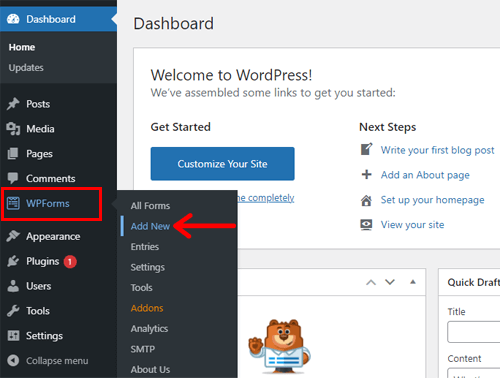500x378 pixels.
Task: Click the homepage house icon
Action: pyautogui.click(x=366, y=200)
